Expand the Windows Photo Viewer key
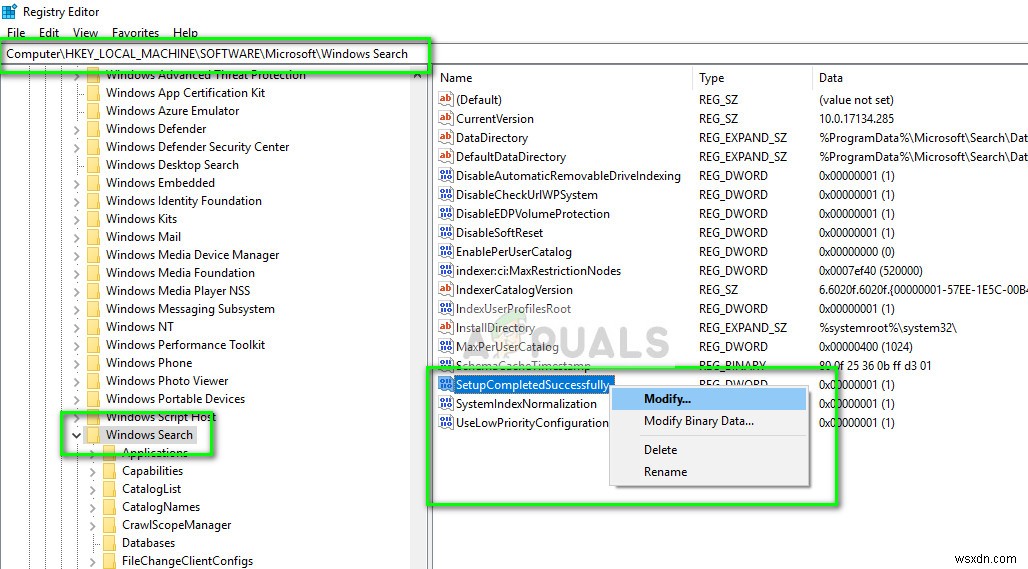 [x=77, y=382]
